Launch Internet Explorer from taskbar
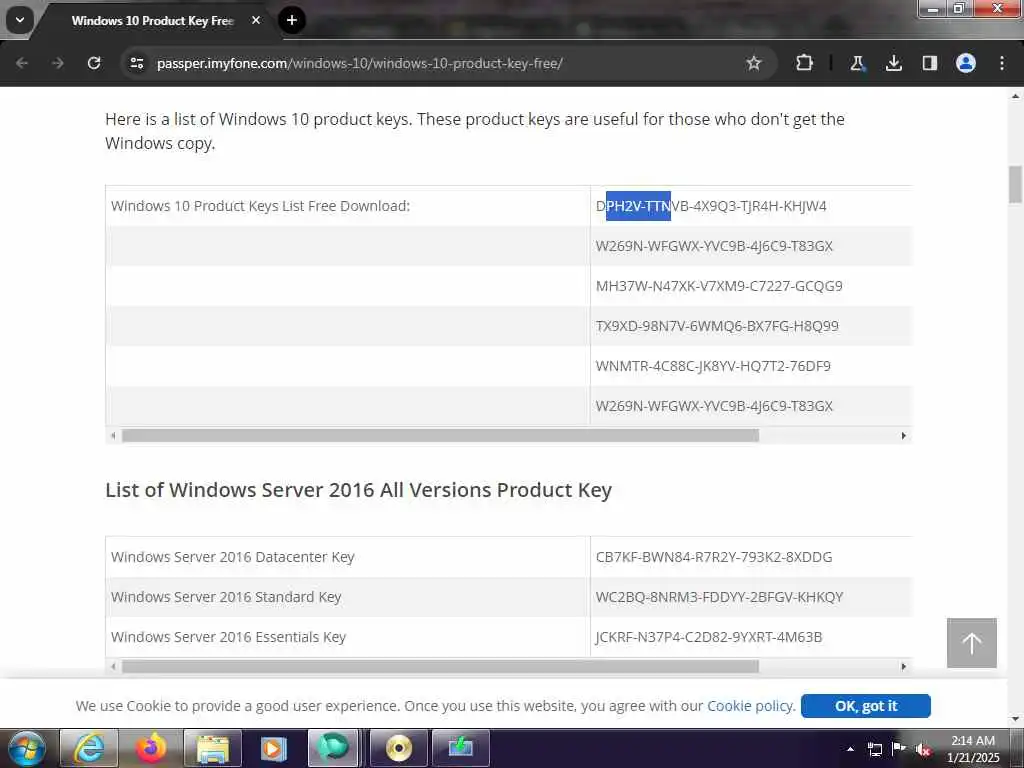Viewport: 1024px width, 768px height. (88, 748)
